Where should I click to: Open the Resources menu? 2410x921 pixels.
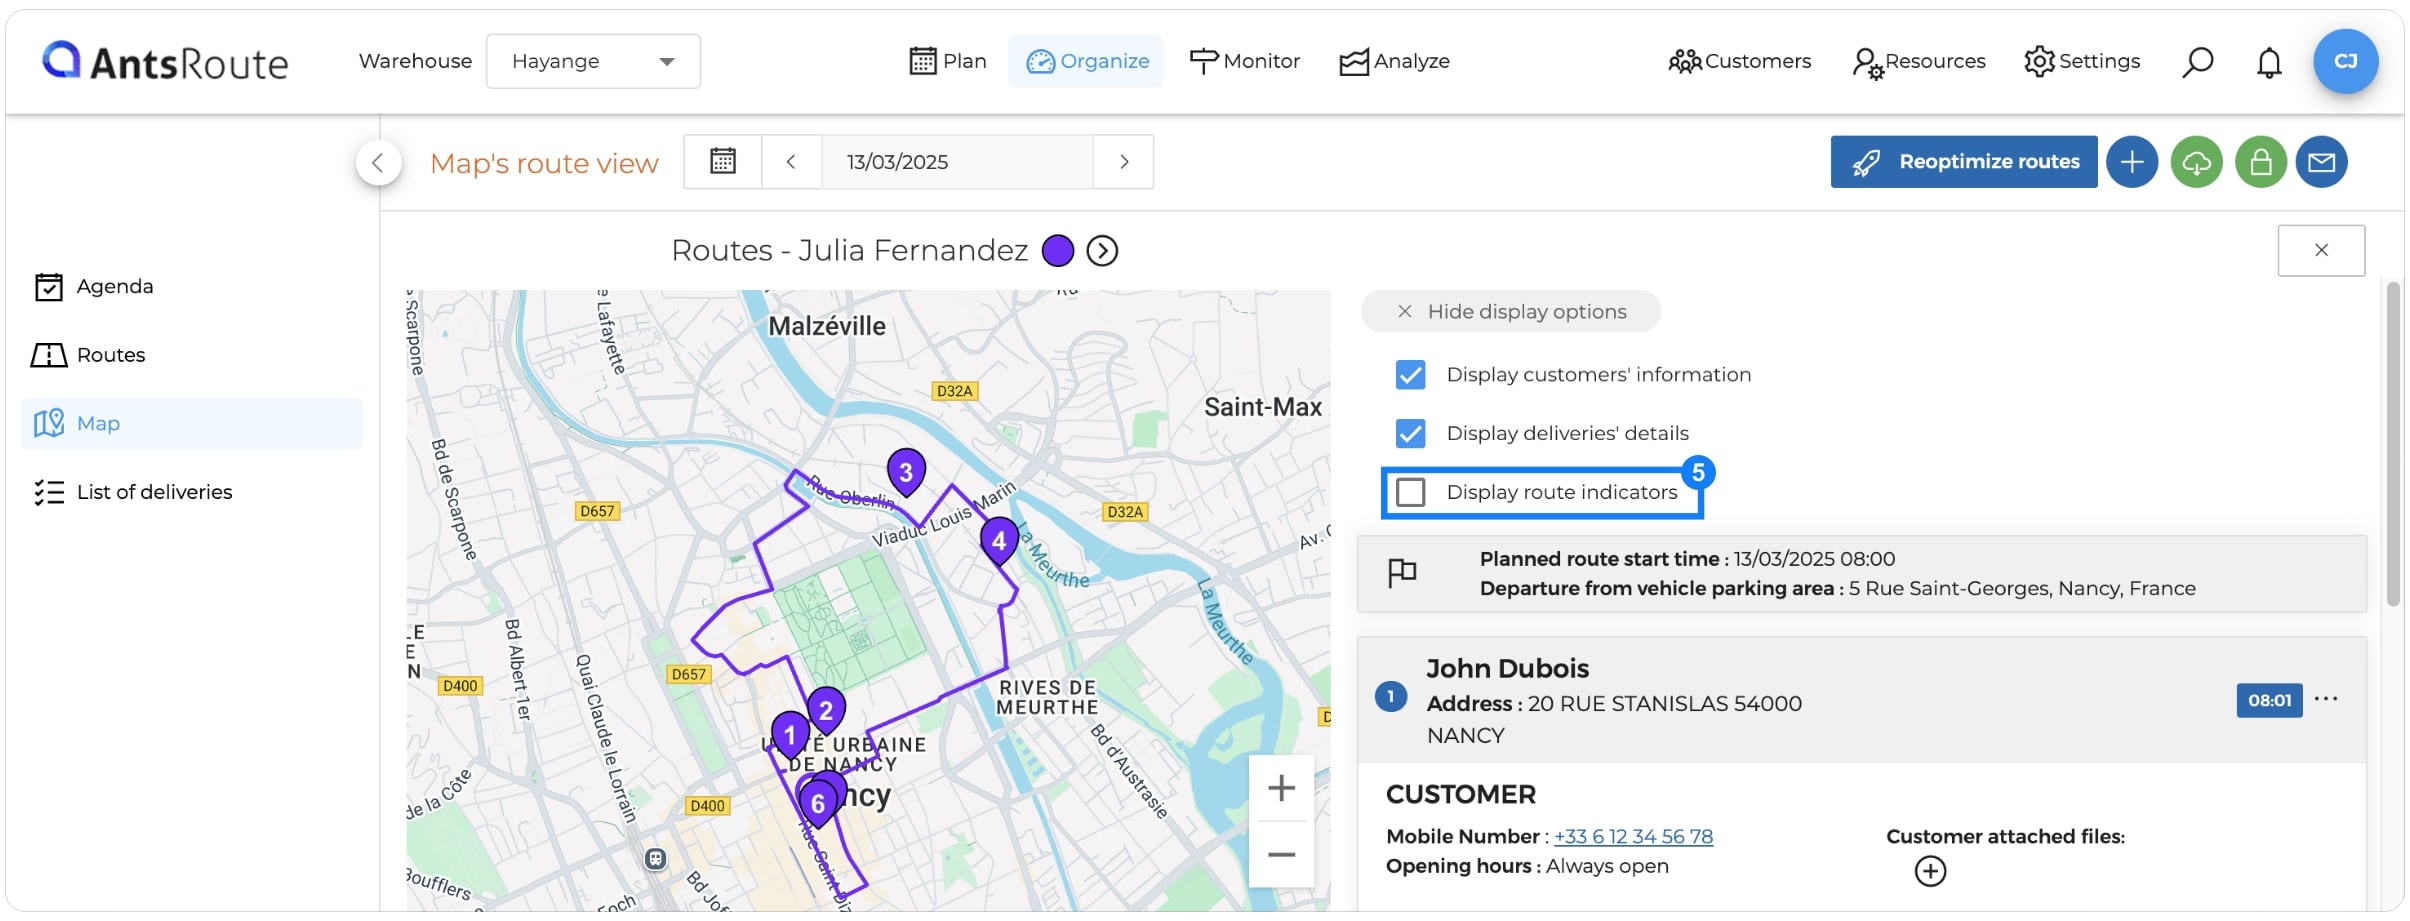pyautogui.click(x=1918, y=61)
